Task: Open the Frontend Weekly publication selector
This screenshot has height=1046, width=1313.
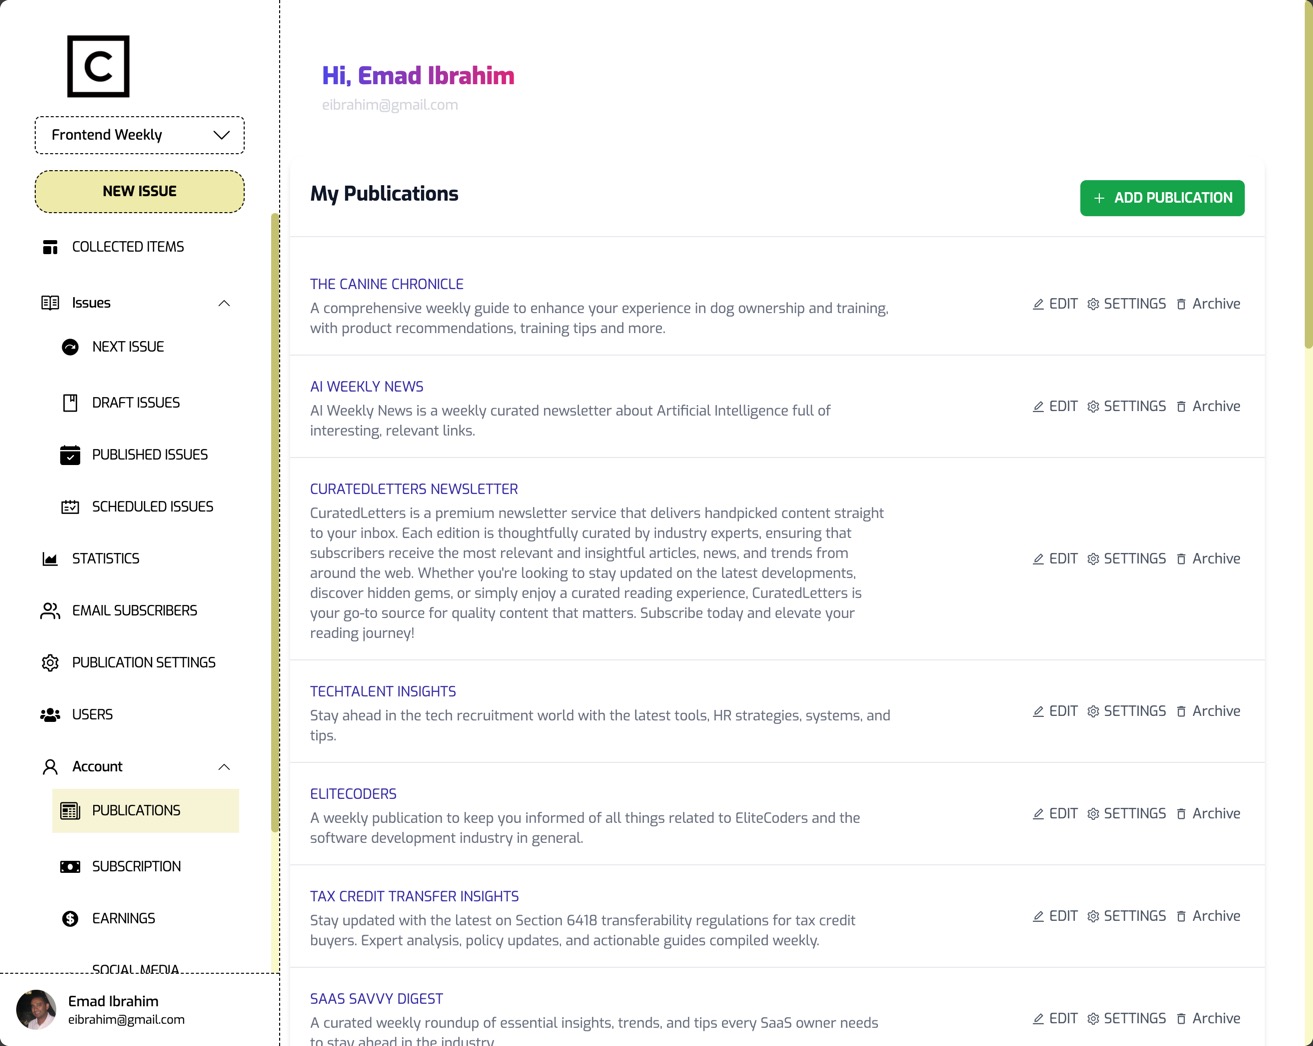Action: pyautogui.click(x=139, y=134)
